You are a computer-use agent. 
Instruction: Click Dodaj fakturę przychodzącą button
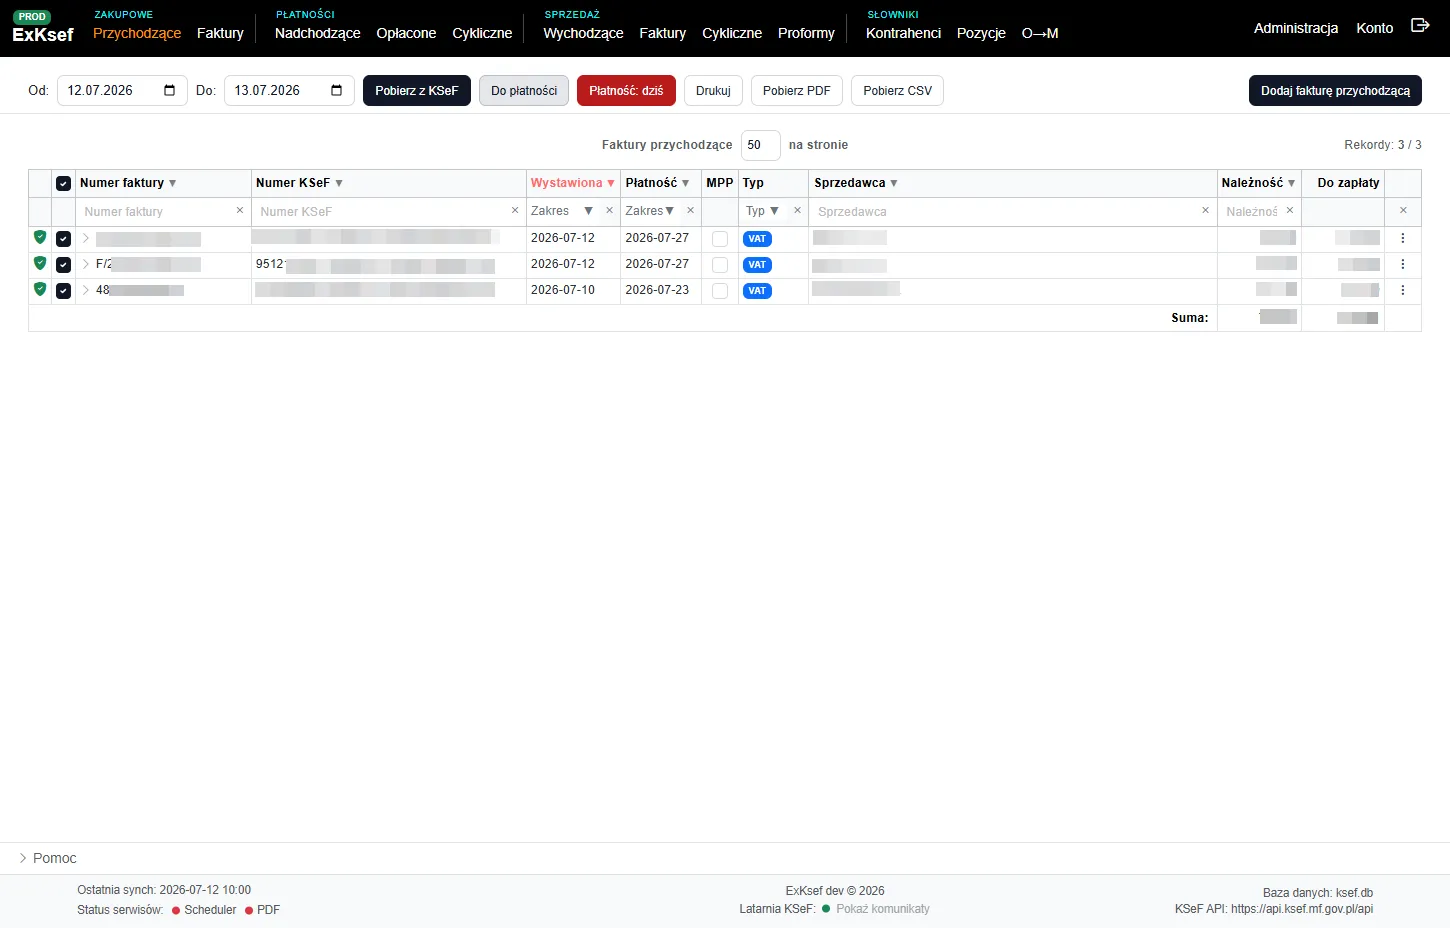pos(1335,90)
